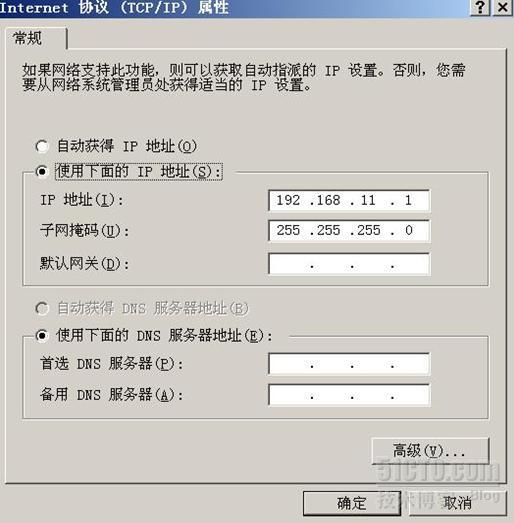This screenshot has width=514, height=523.
Task: Click last octet 0 of subnet mask
Action: [409, 230]
